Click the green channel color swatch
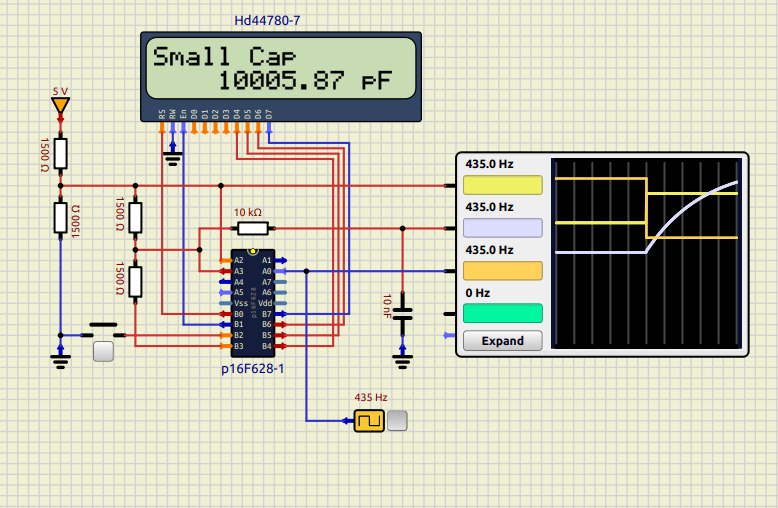Image resolution: width=778 pixels, height=508 pixels. pos(502,312)
